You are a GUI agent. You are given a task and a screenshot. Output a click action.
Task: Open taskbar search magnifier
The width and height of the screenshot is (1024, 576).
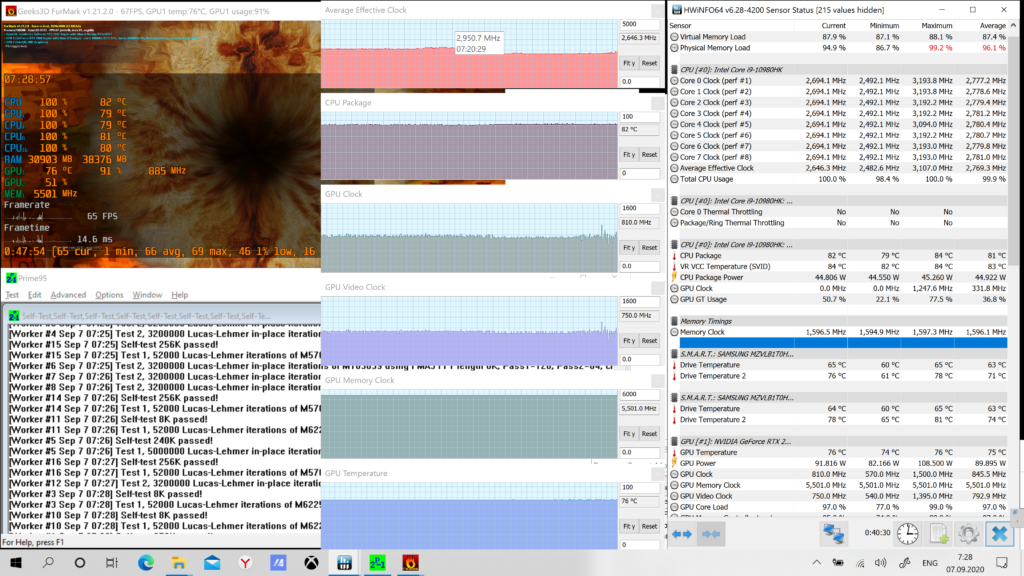48,562
